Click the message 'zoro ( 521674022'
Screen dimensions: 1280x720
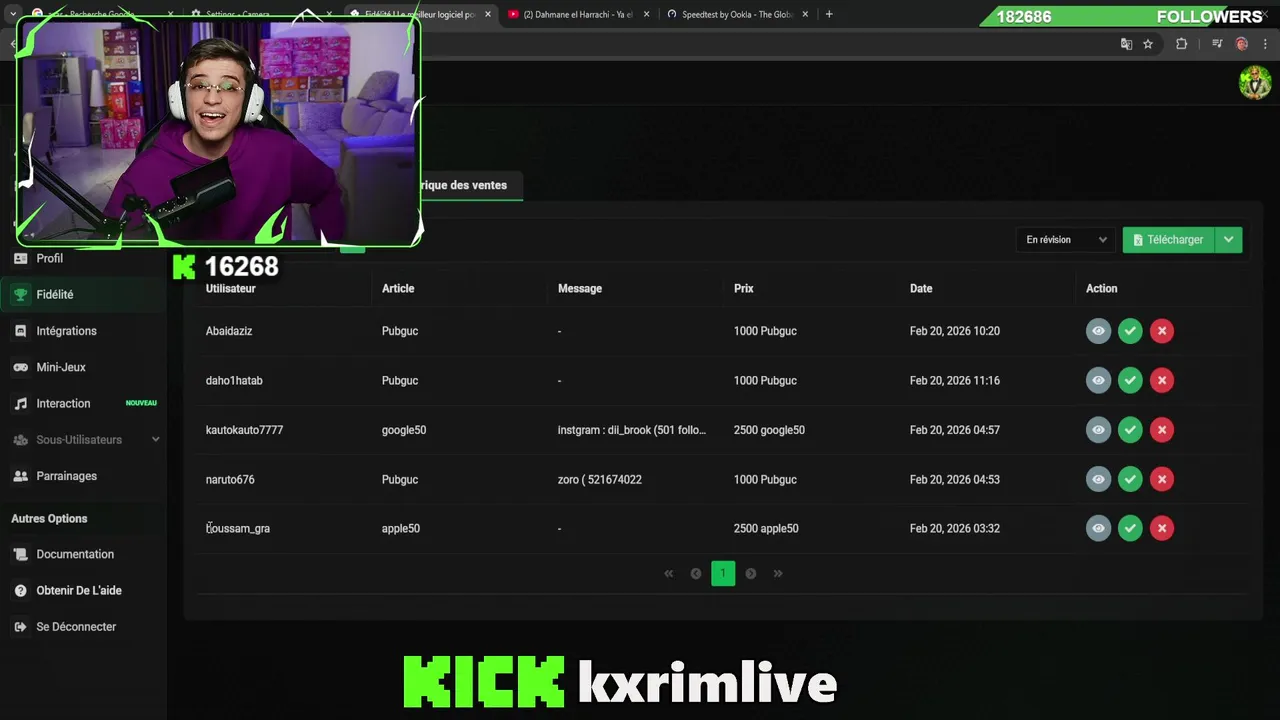pyautogui.click(x=600, y=479)
